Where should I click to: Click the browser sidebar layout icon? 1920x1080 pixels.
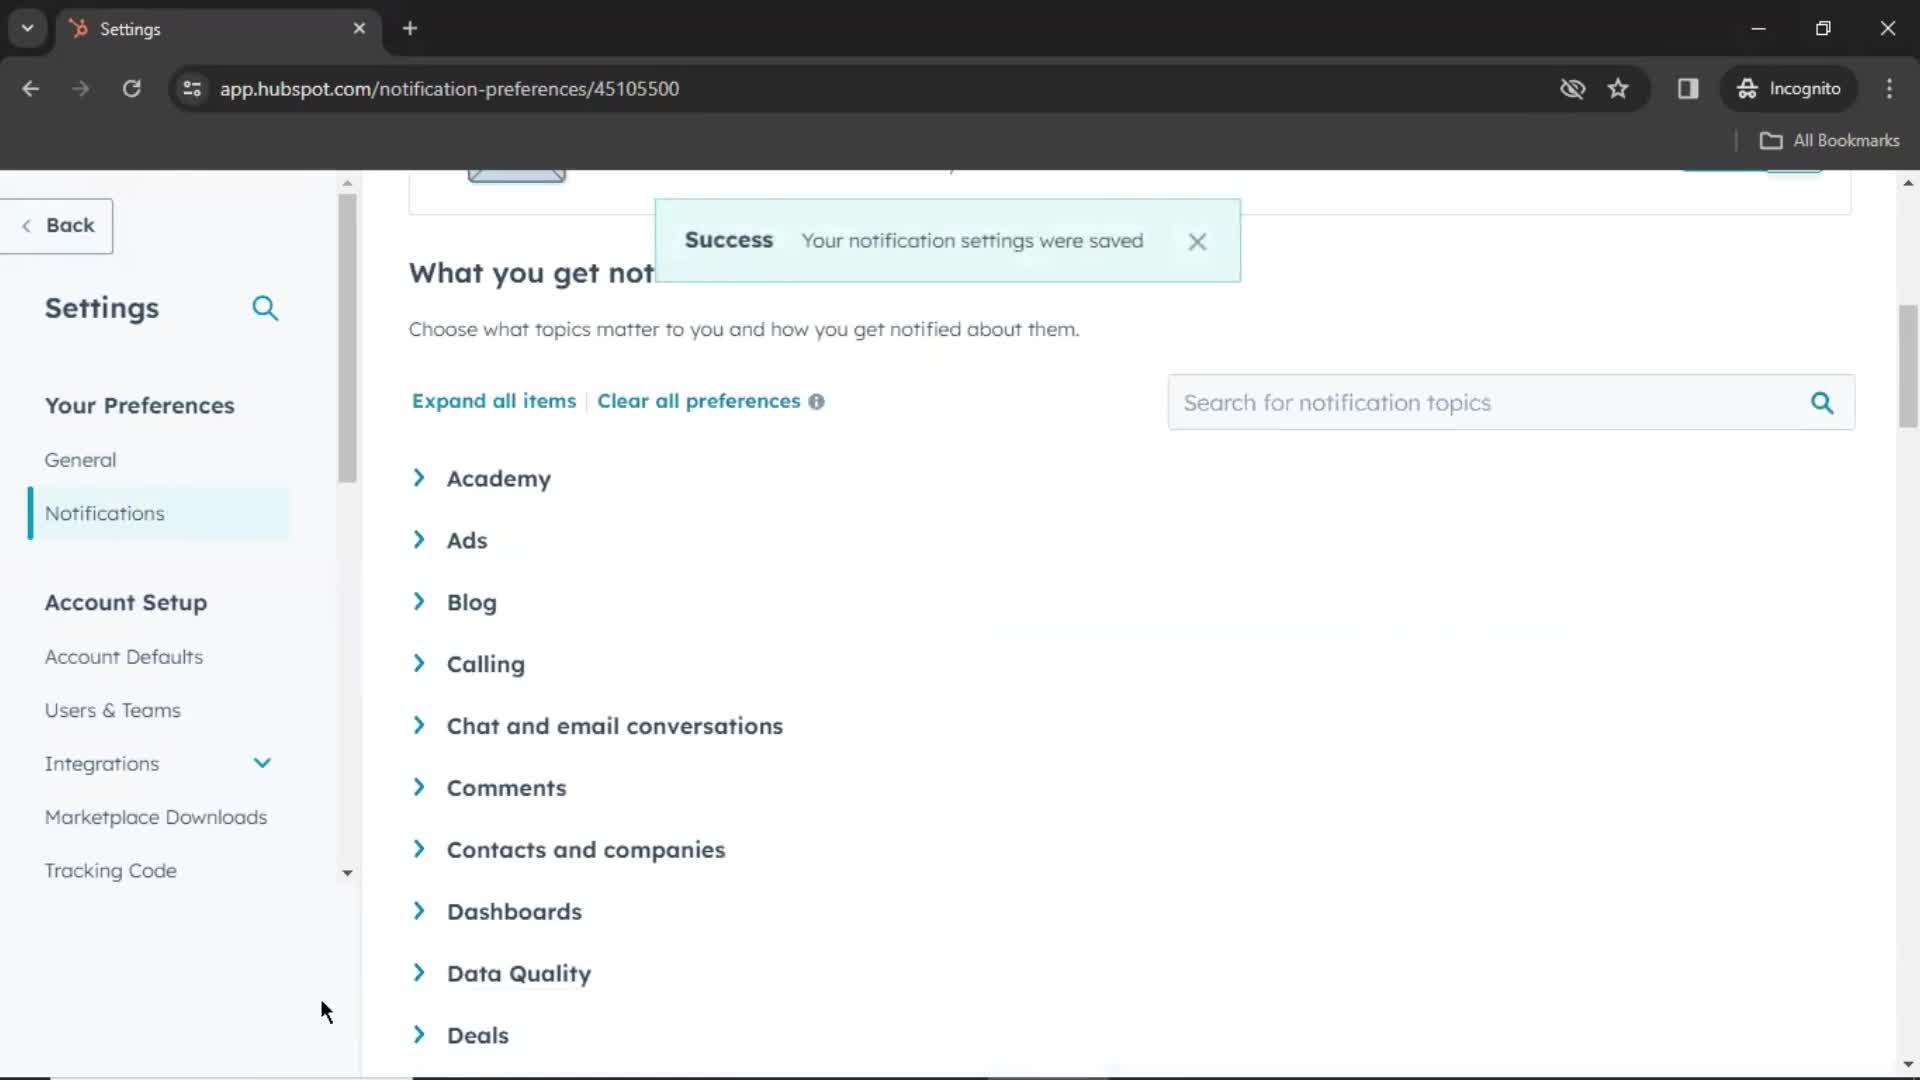pyautogui.click(x=1689, y=88)
